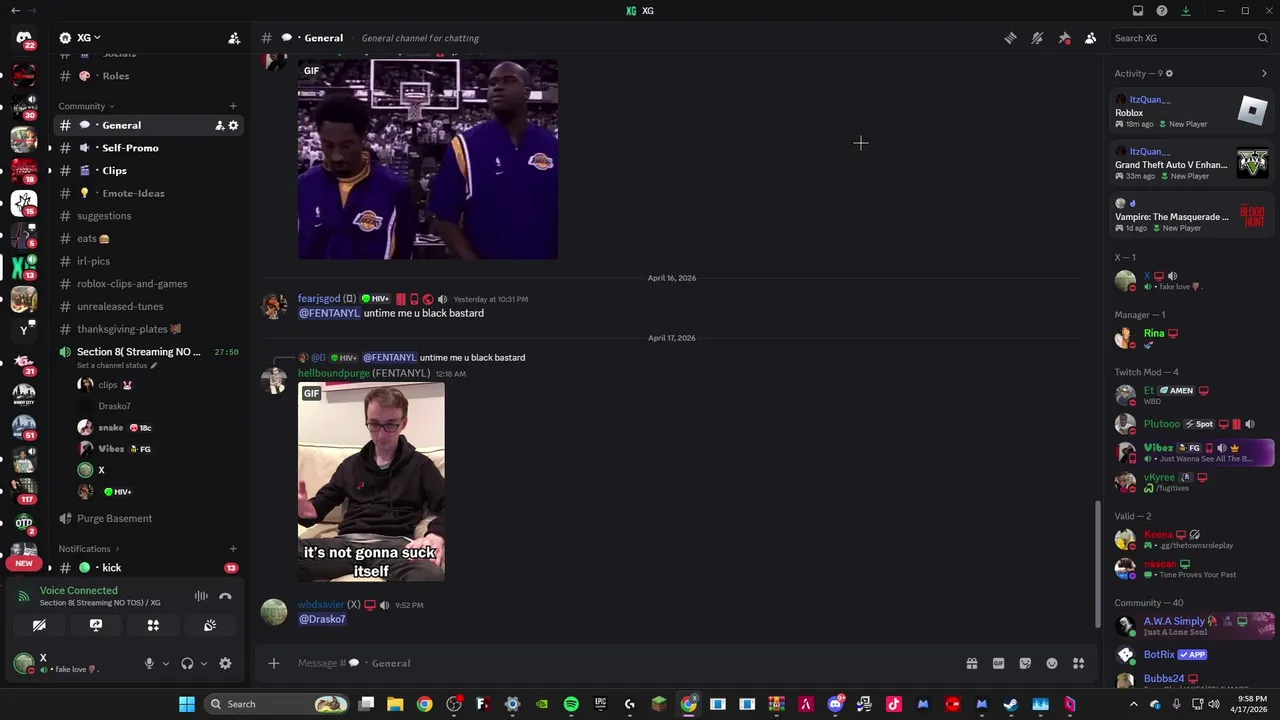Image resolution: width=1280 pixels, height=720 pixels.
Task: Open the gift icon in message bar
Action: click(971, 663)
